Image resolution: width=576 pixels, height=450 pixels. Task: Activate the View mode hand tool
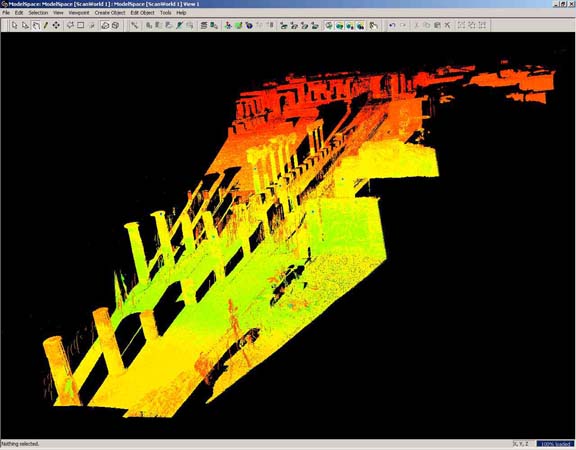tap(36, 25)
